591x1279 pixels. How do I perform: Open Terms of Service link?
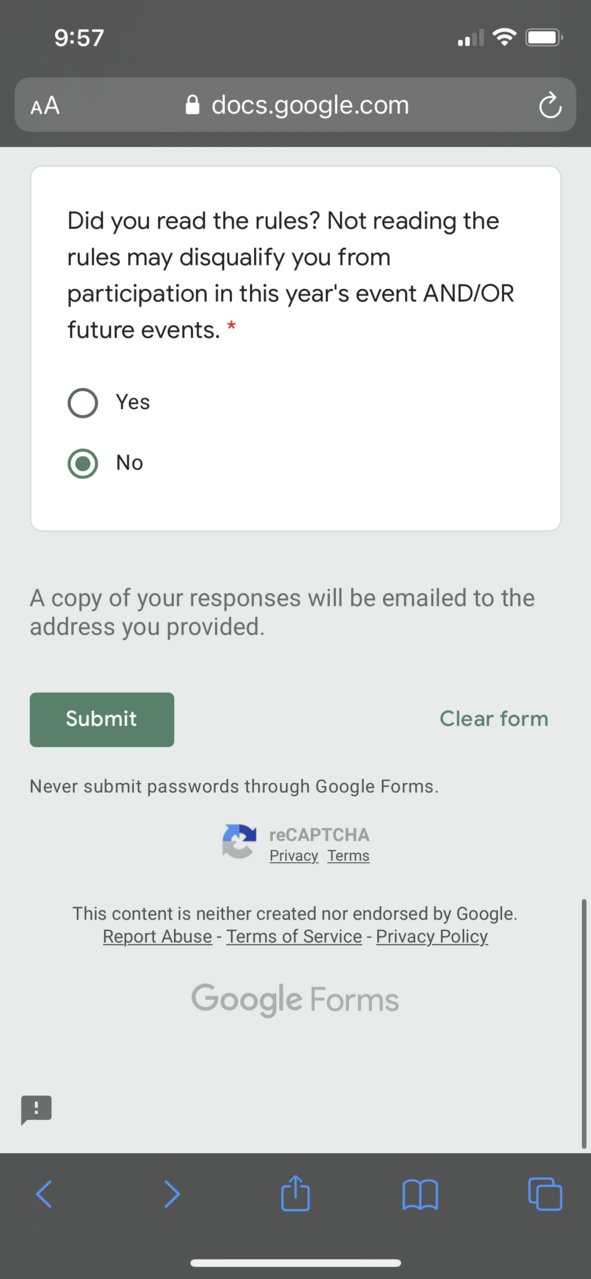pos(294,937)
